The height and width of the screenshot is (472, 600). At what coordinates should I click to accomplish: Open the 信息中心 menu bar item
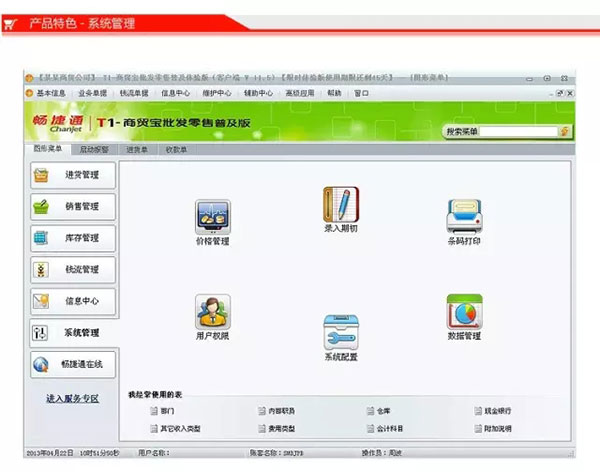pos(175,93)
